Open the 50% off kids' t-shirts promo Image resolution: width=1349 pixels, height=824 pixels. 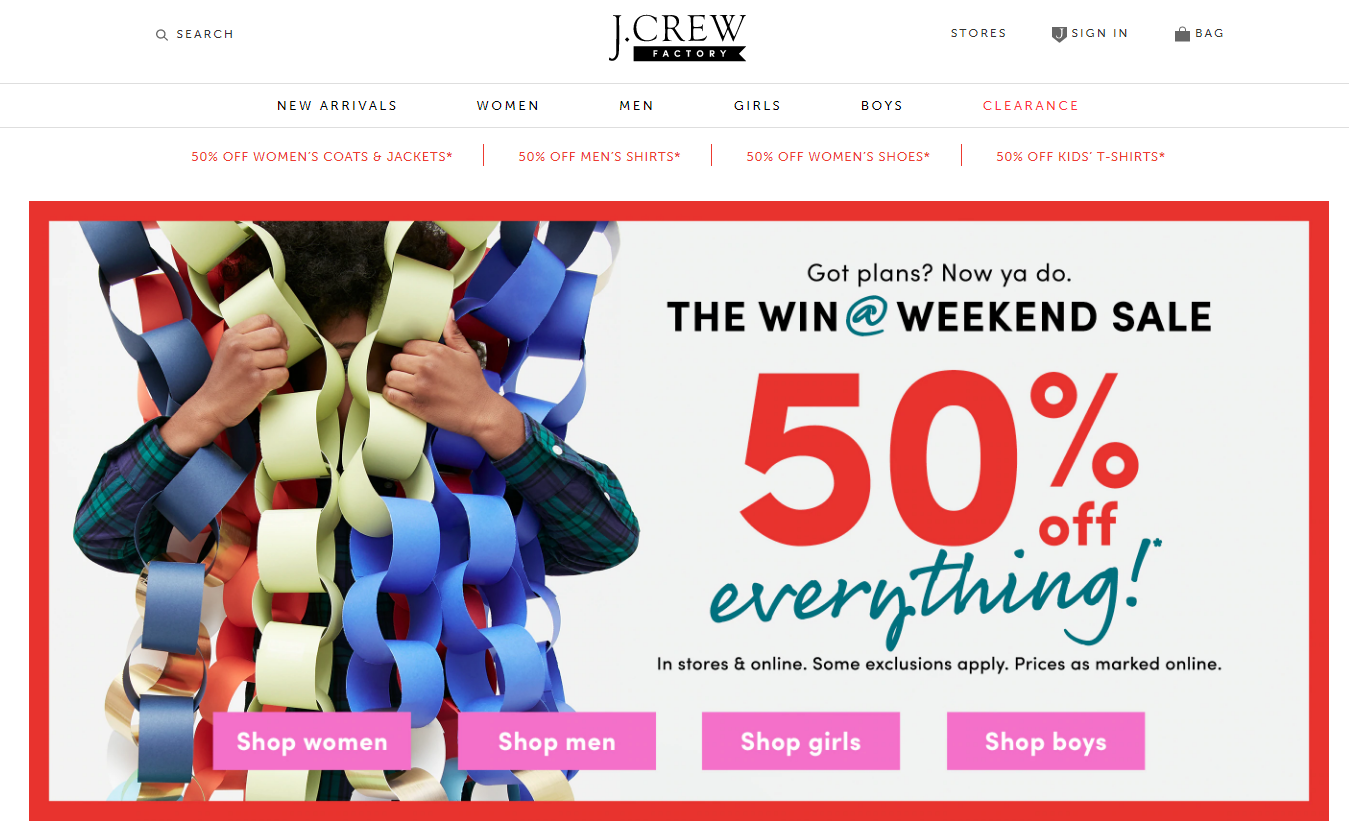click(x=1080, y=157)
